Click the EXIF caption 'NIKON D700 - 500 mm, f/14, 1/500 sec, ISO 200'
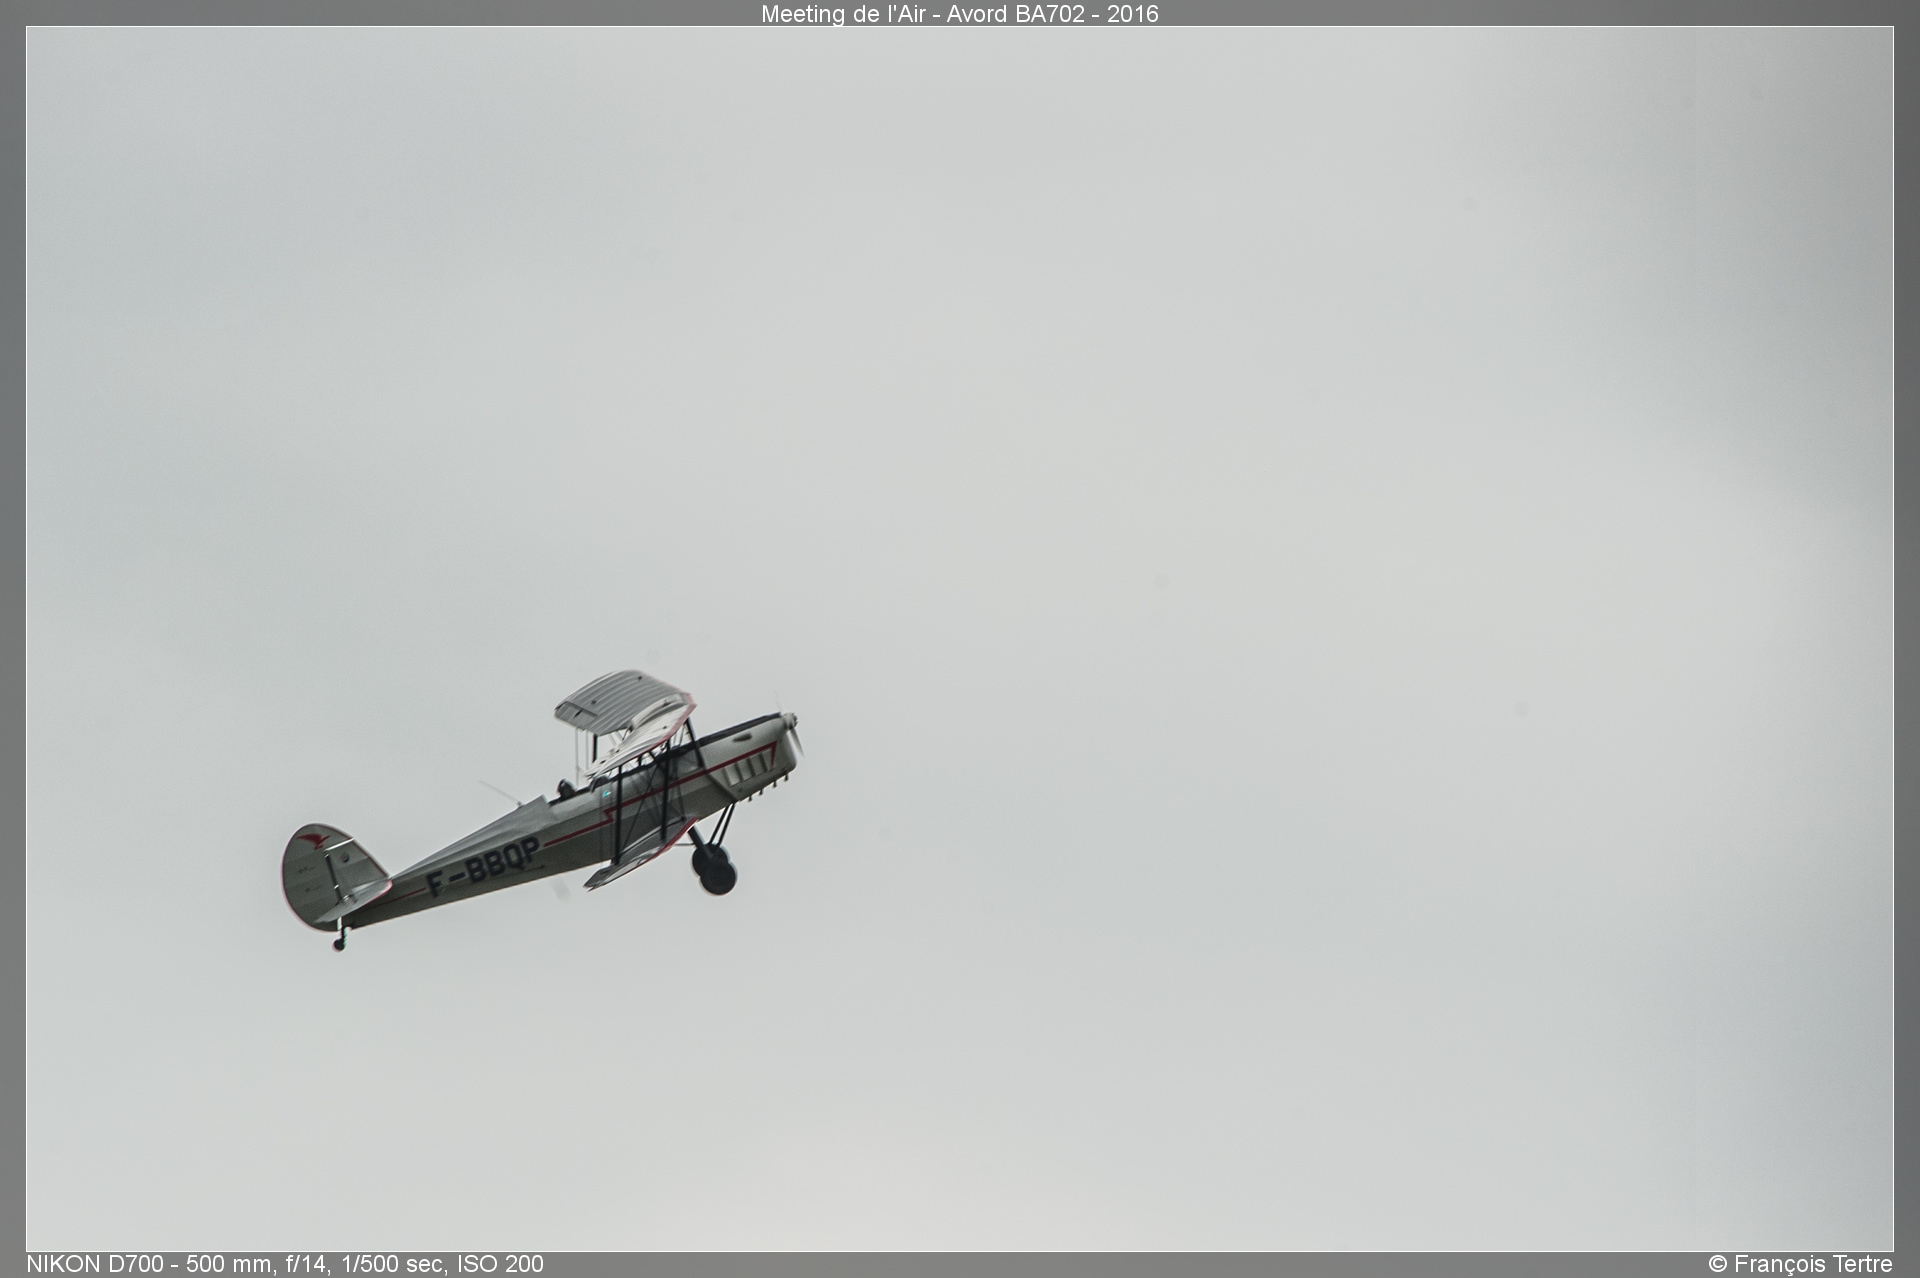This screenshot has height=1278, width=1920. coord(285,1264)
